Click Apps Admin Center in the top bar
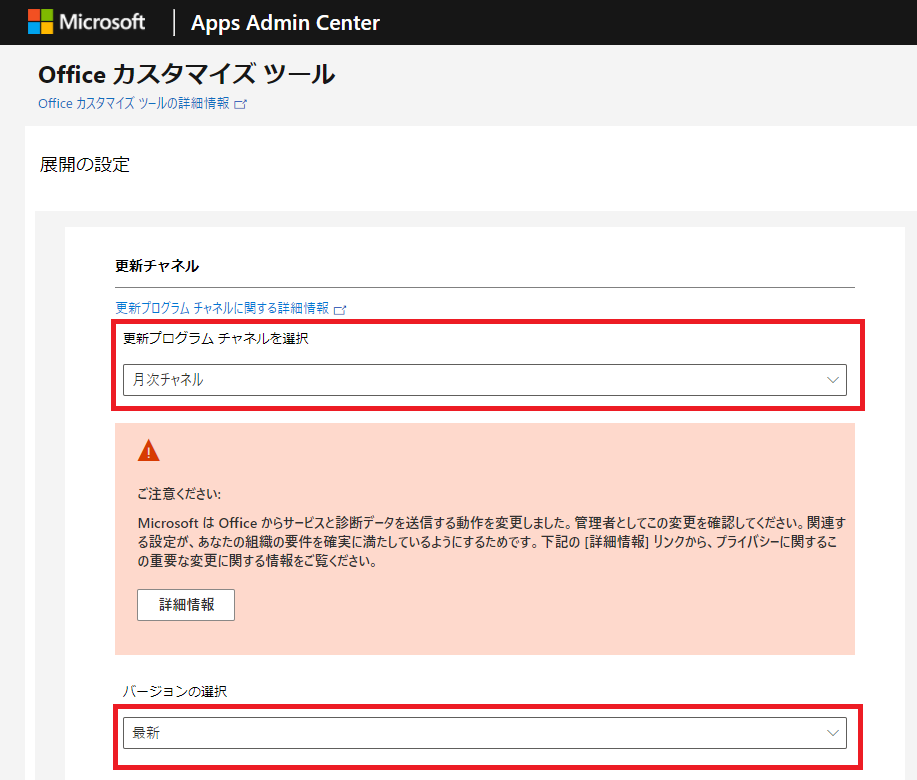This screenshot has width=917, height=780. (x=285, y=22)
